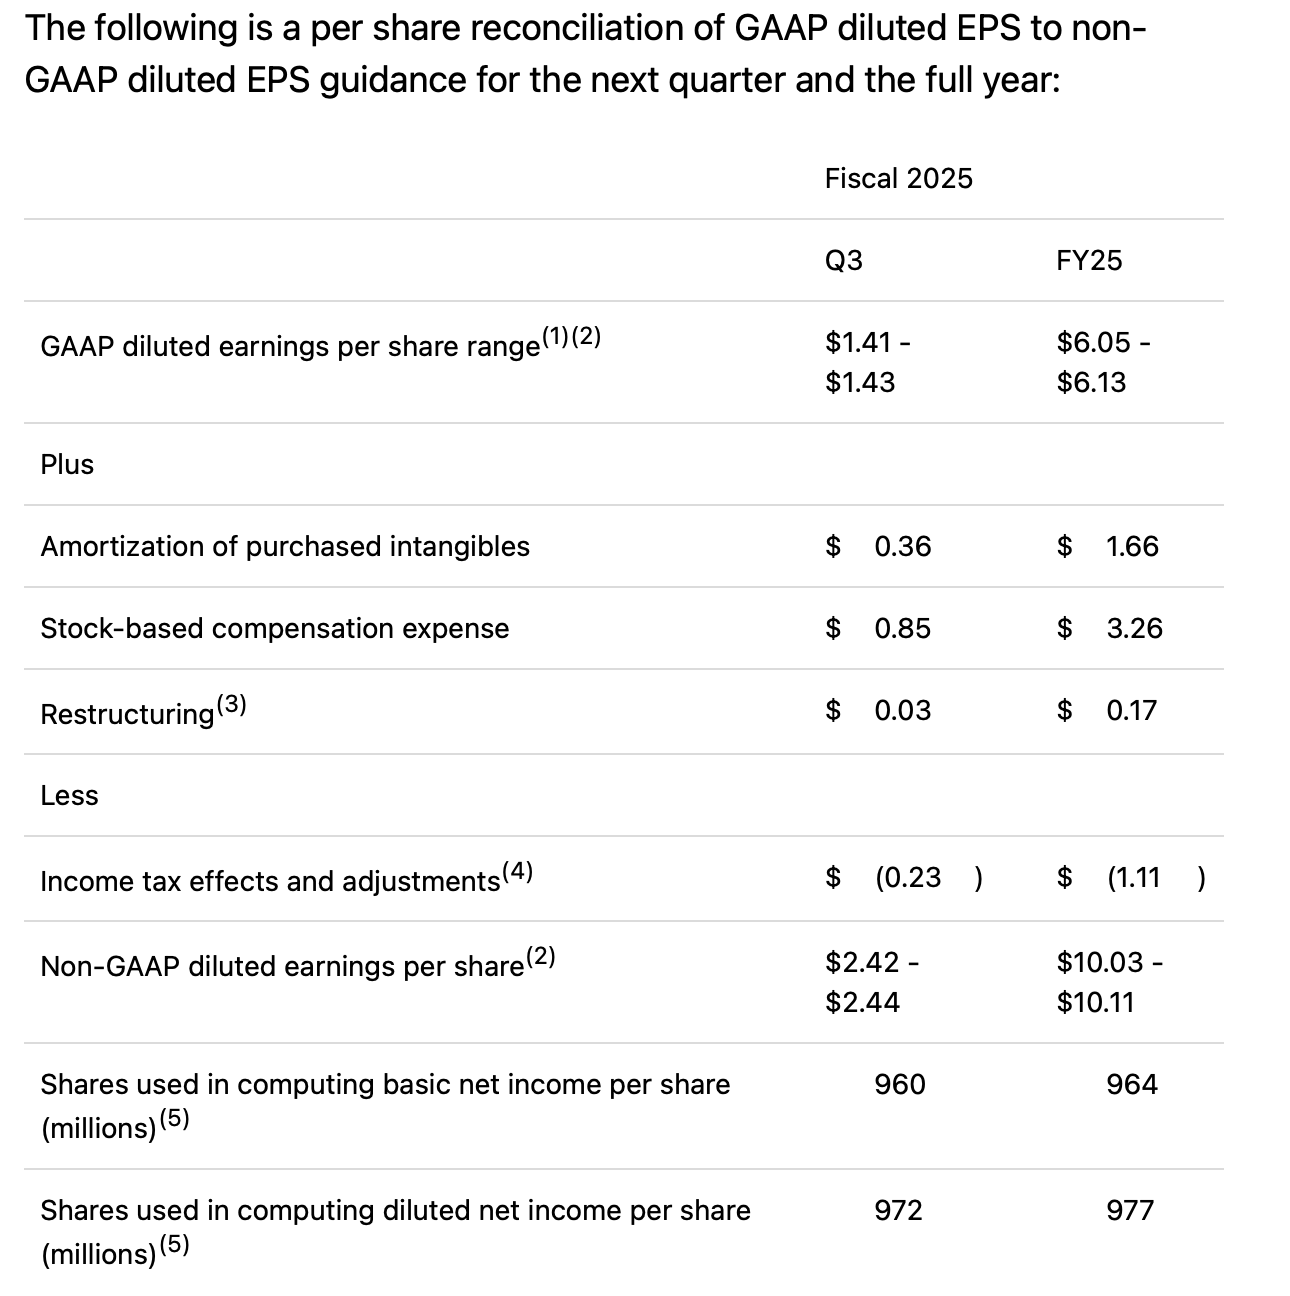1290x1296 pixels.
Task: Select Stock-based compensation expense row label
Action: click(x=274, y=629)
